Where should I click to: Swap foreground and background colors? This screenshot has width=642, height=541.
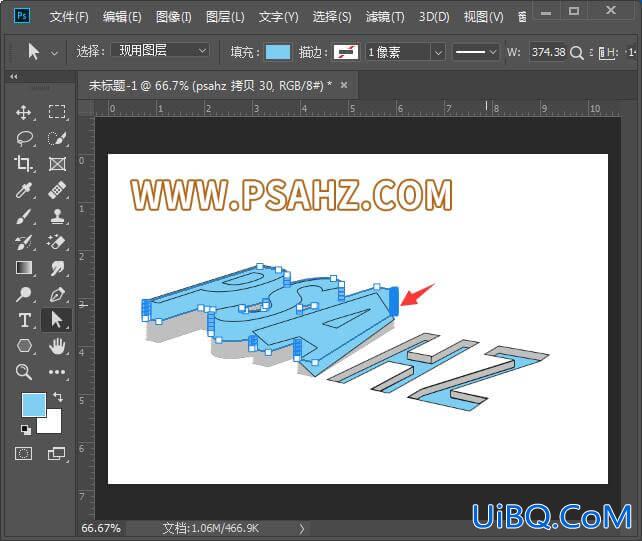58,397
